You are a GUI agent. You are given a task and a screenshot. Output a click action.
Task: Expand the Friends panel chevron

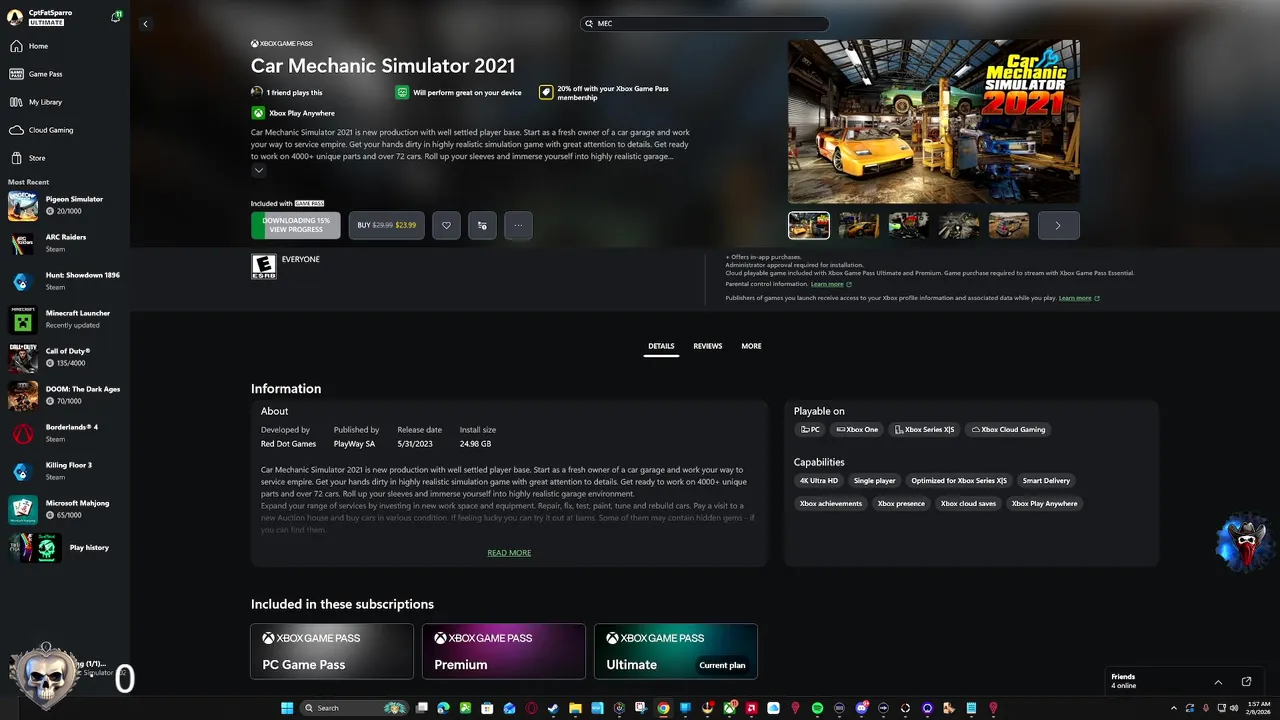[1218, 682]
